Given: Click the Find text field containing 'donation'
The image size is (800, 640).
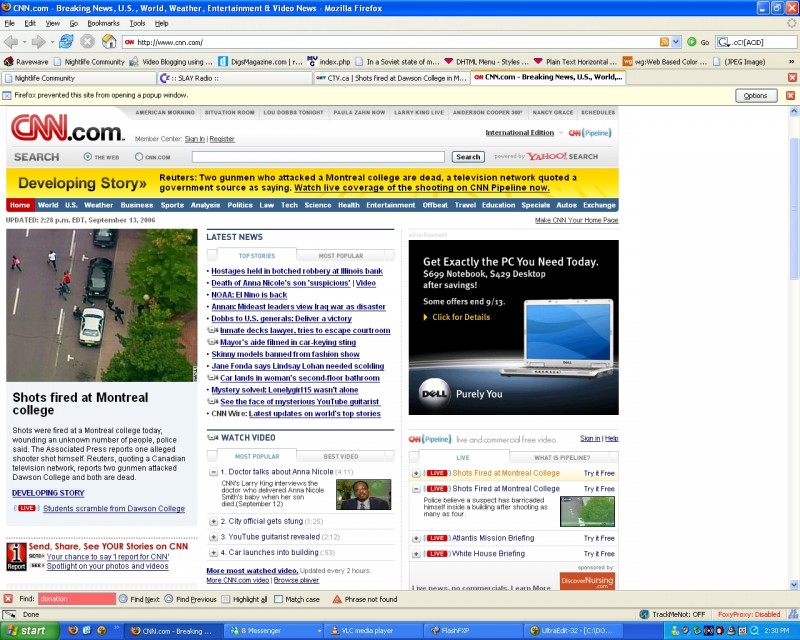Looking at the screenshot, I should point(77,599).
